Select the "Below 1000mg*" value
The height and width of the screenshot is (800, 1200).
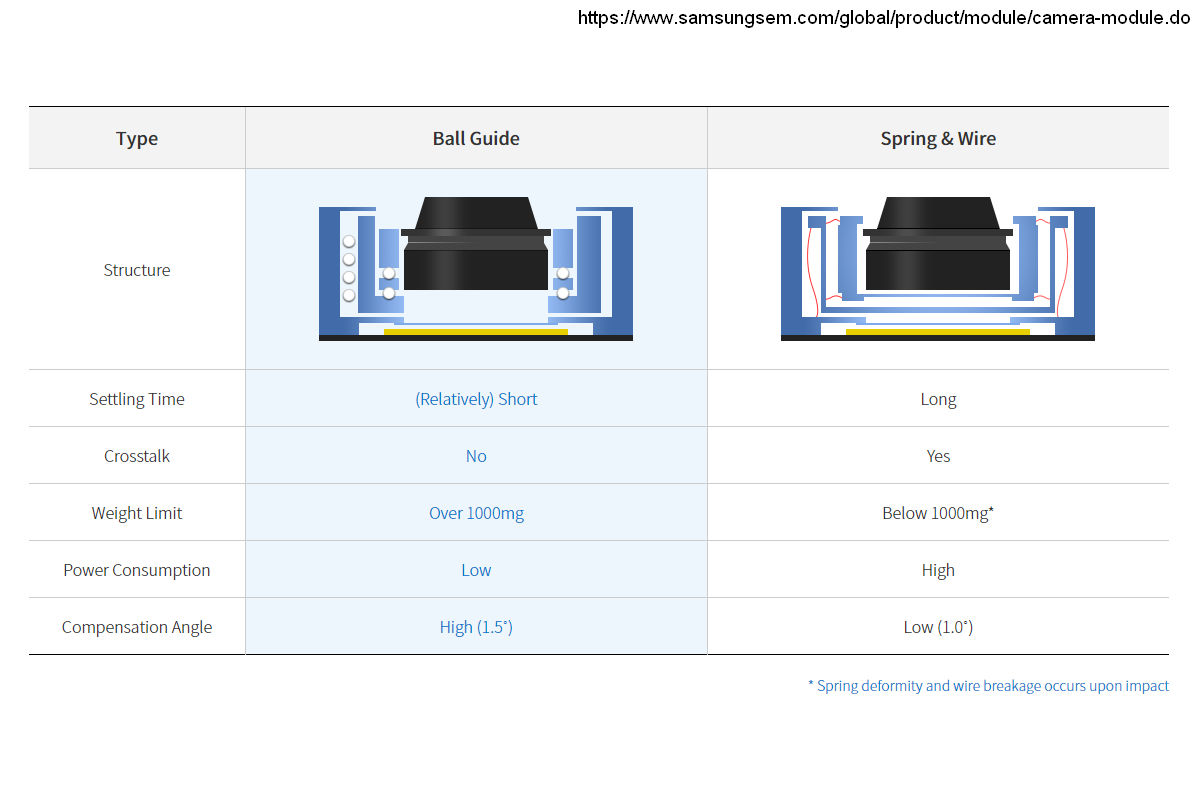point(938,513)
